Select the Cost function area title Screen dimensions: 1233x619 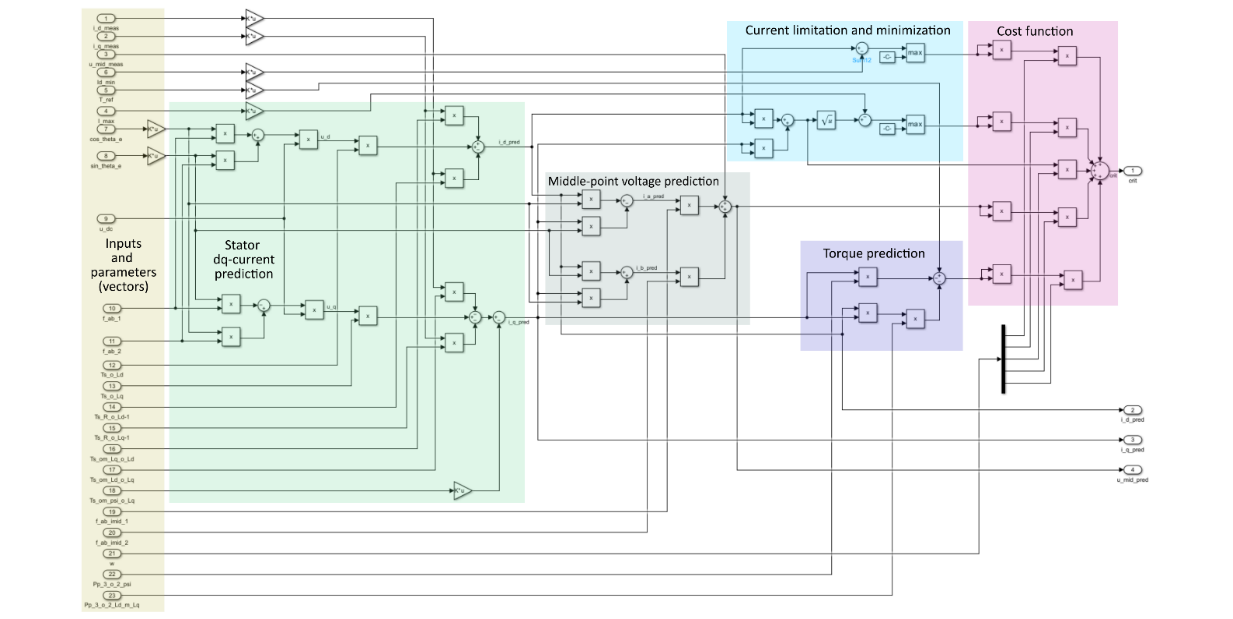point(1034,31)
